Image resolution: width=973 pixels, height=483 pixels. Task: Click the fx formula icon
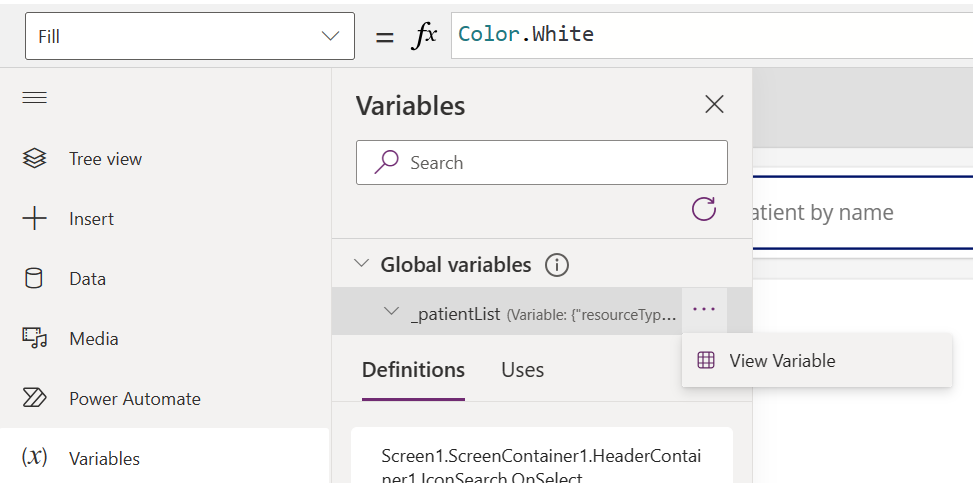pos(425,36)
